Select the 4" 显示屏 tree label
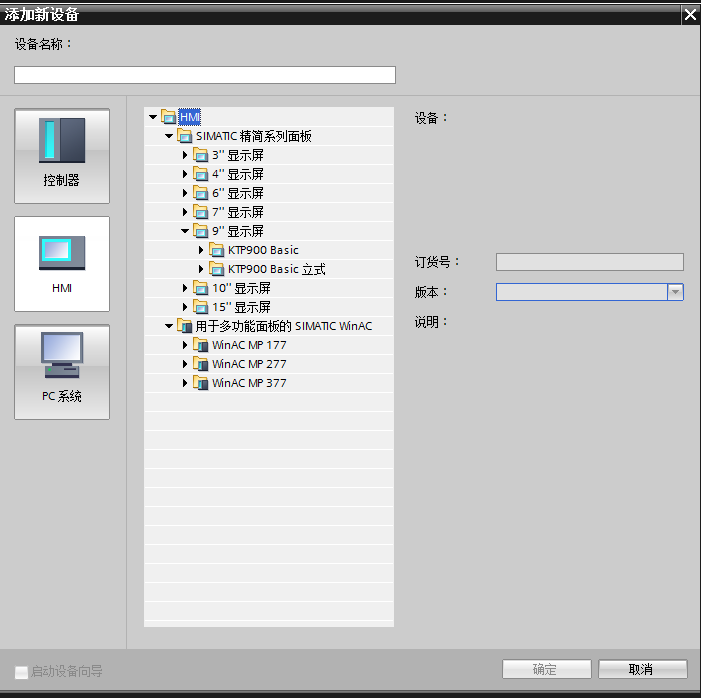This screenshot has width=701, height=698. 237,174
